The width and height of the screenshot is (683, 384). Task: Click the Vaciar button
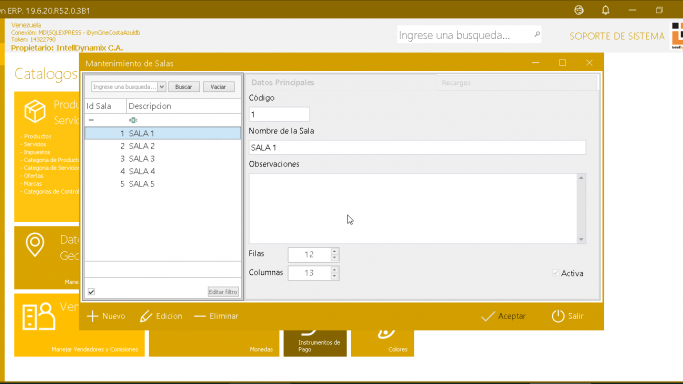pyautogui.click(x=218, y=87)
